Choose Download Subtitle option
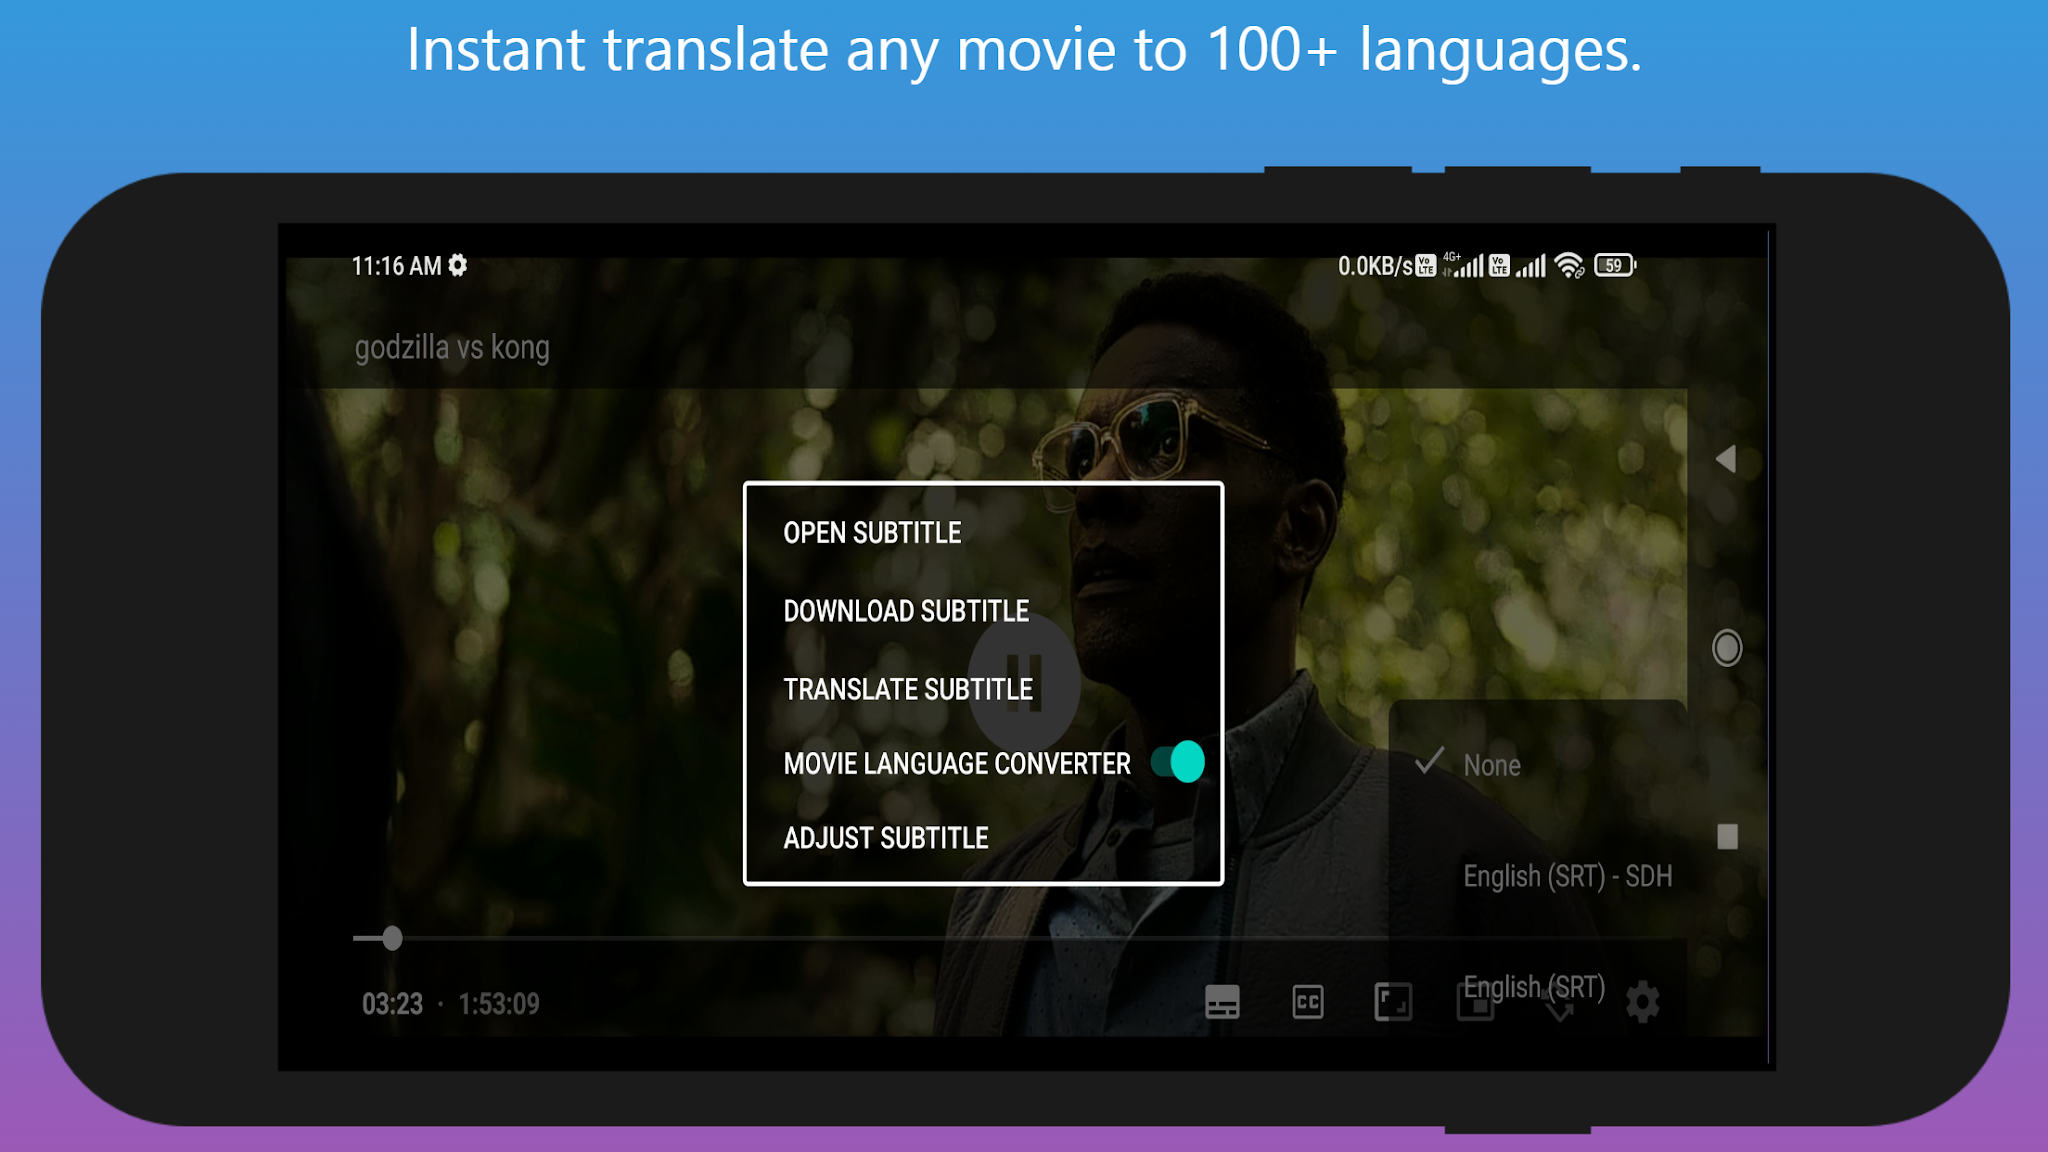The width and height of the screenshot is (2048, 1152). pos(906,611)
